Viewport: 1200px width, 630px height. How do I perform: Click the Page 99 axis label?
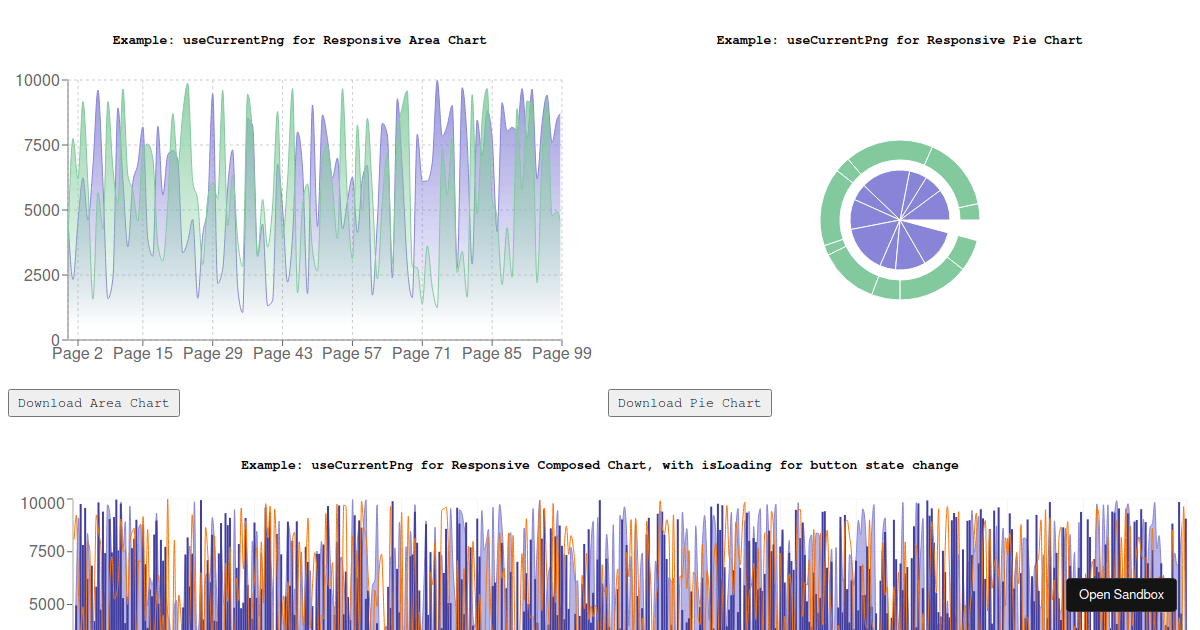point(561,353)
